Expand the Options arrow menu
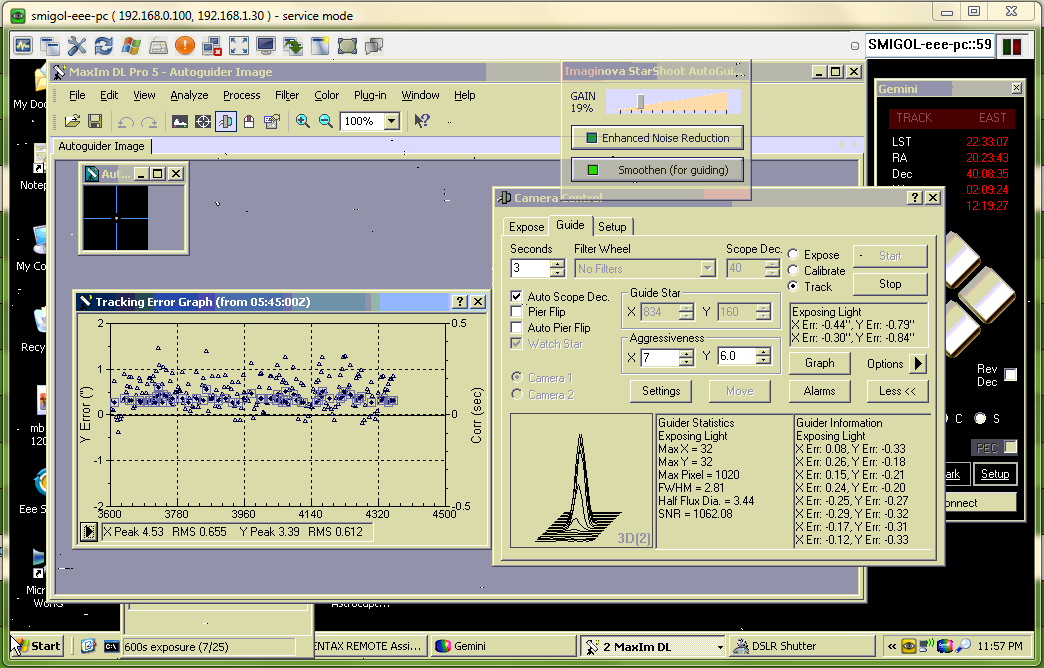Image resolution: width=1044 pixels, height=668 pixels. pyautogui.click(x=917, y=364)
